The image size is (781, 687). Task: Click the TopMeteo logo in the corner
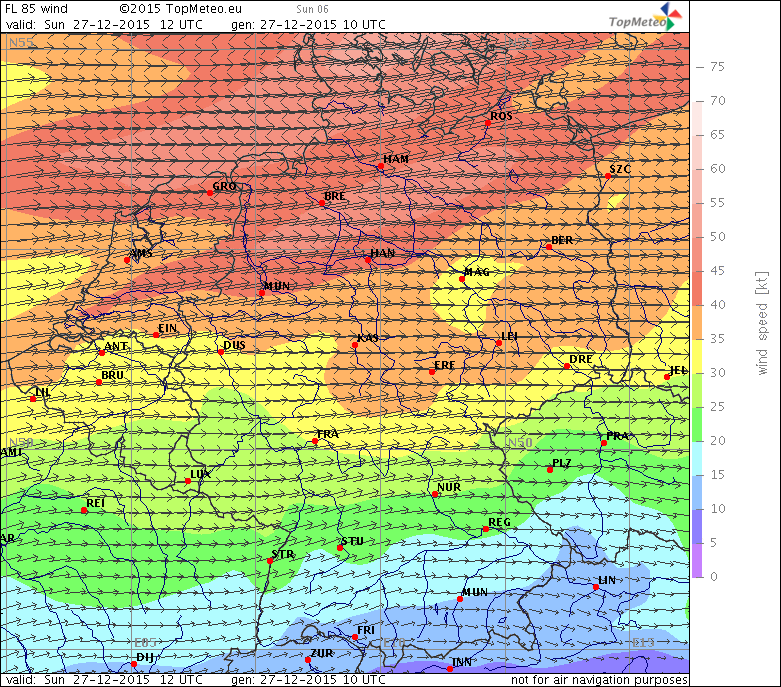(x=647, y=17)
